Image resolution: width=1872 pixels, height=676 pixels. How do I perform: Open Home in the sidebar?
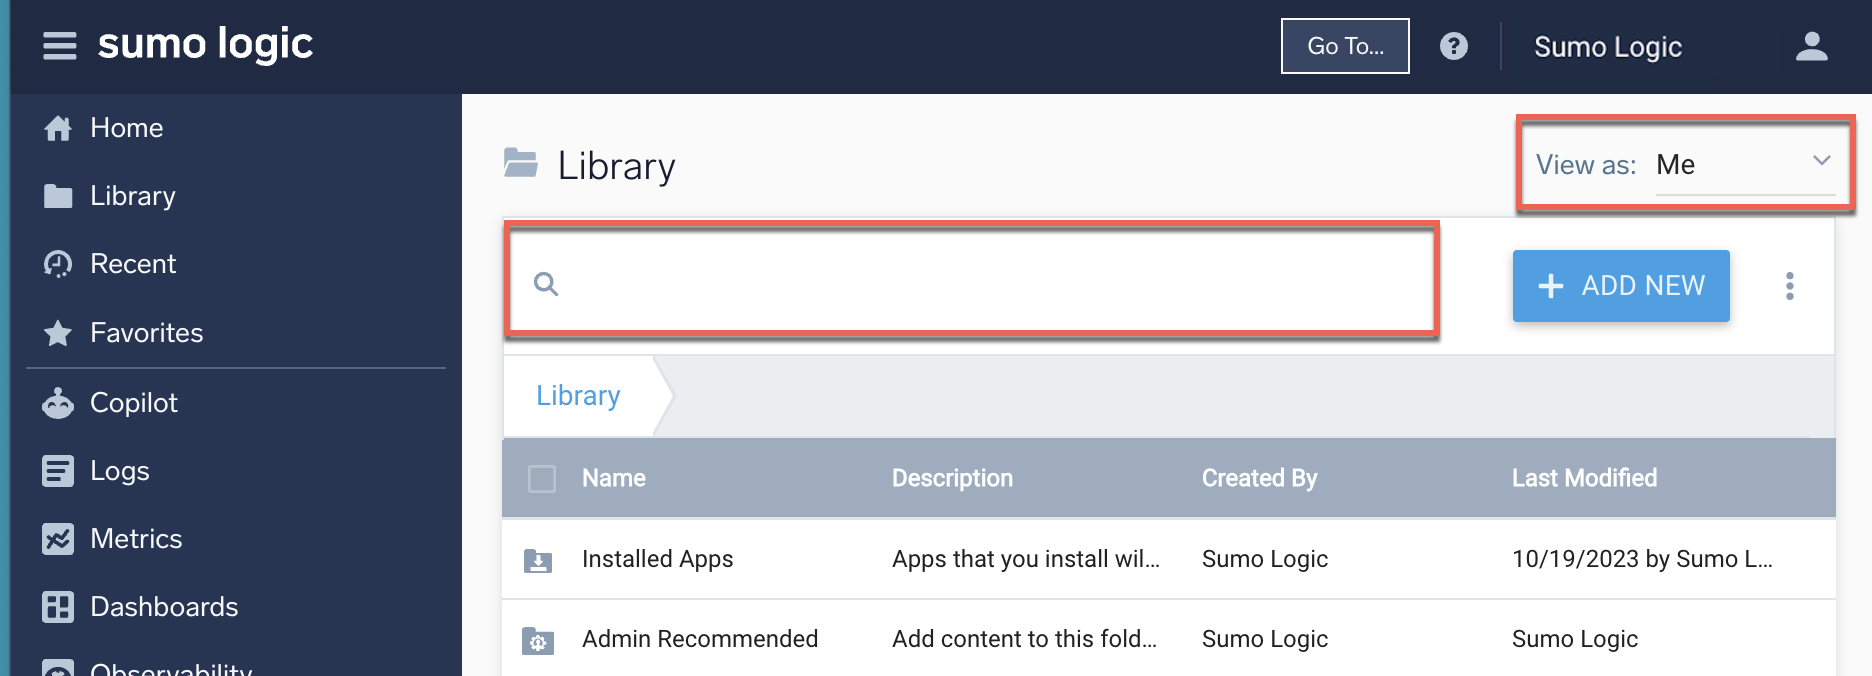tap(126, 128)
